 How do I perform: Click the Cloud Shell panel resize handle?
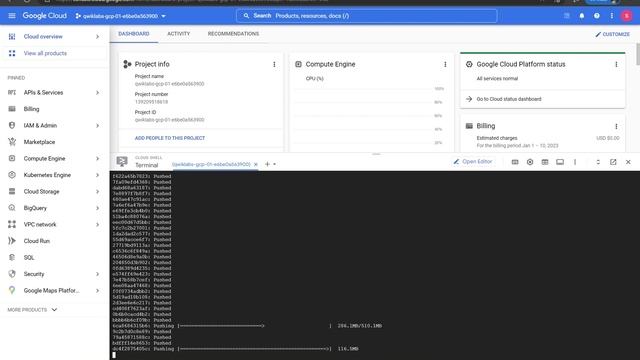point(376,154)
